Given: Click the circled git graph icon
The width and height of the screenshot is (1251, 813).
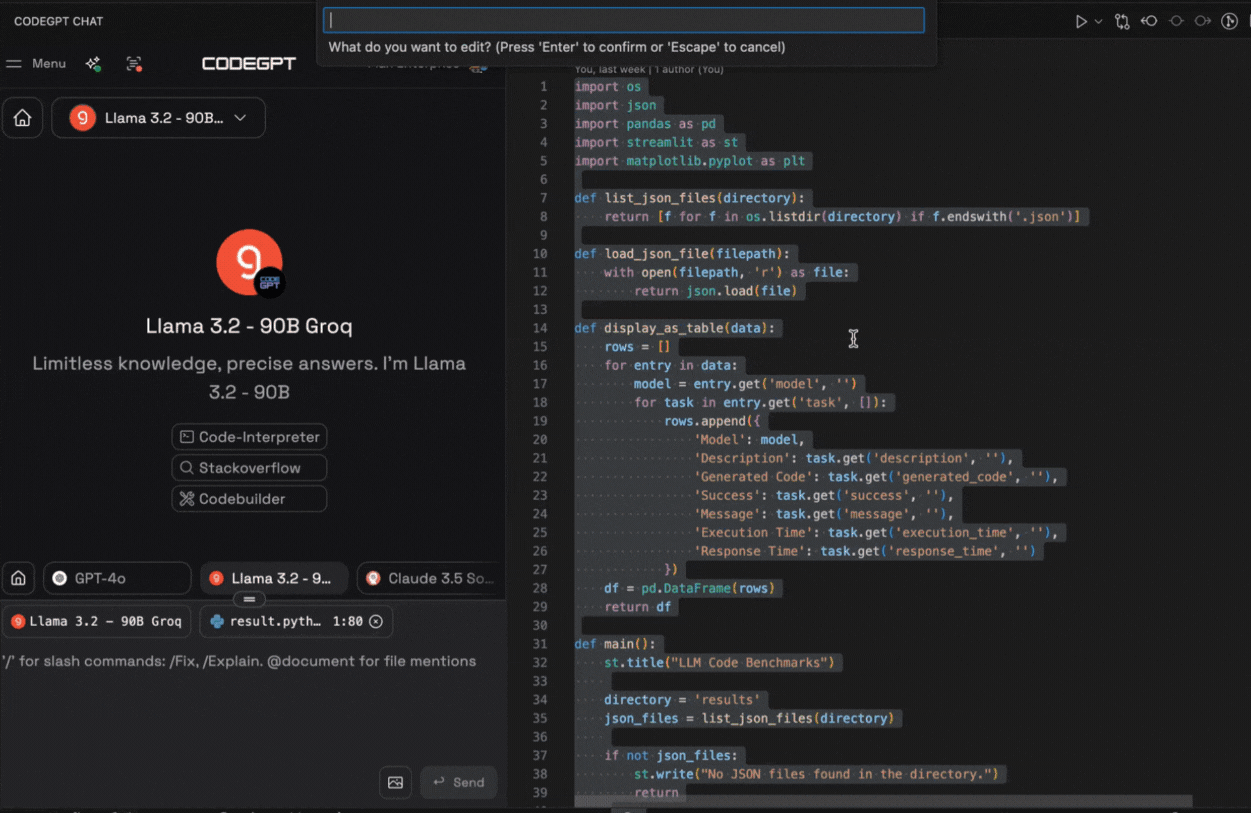Looking at the screenshot, I should (1230, 21).
